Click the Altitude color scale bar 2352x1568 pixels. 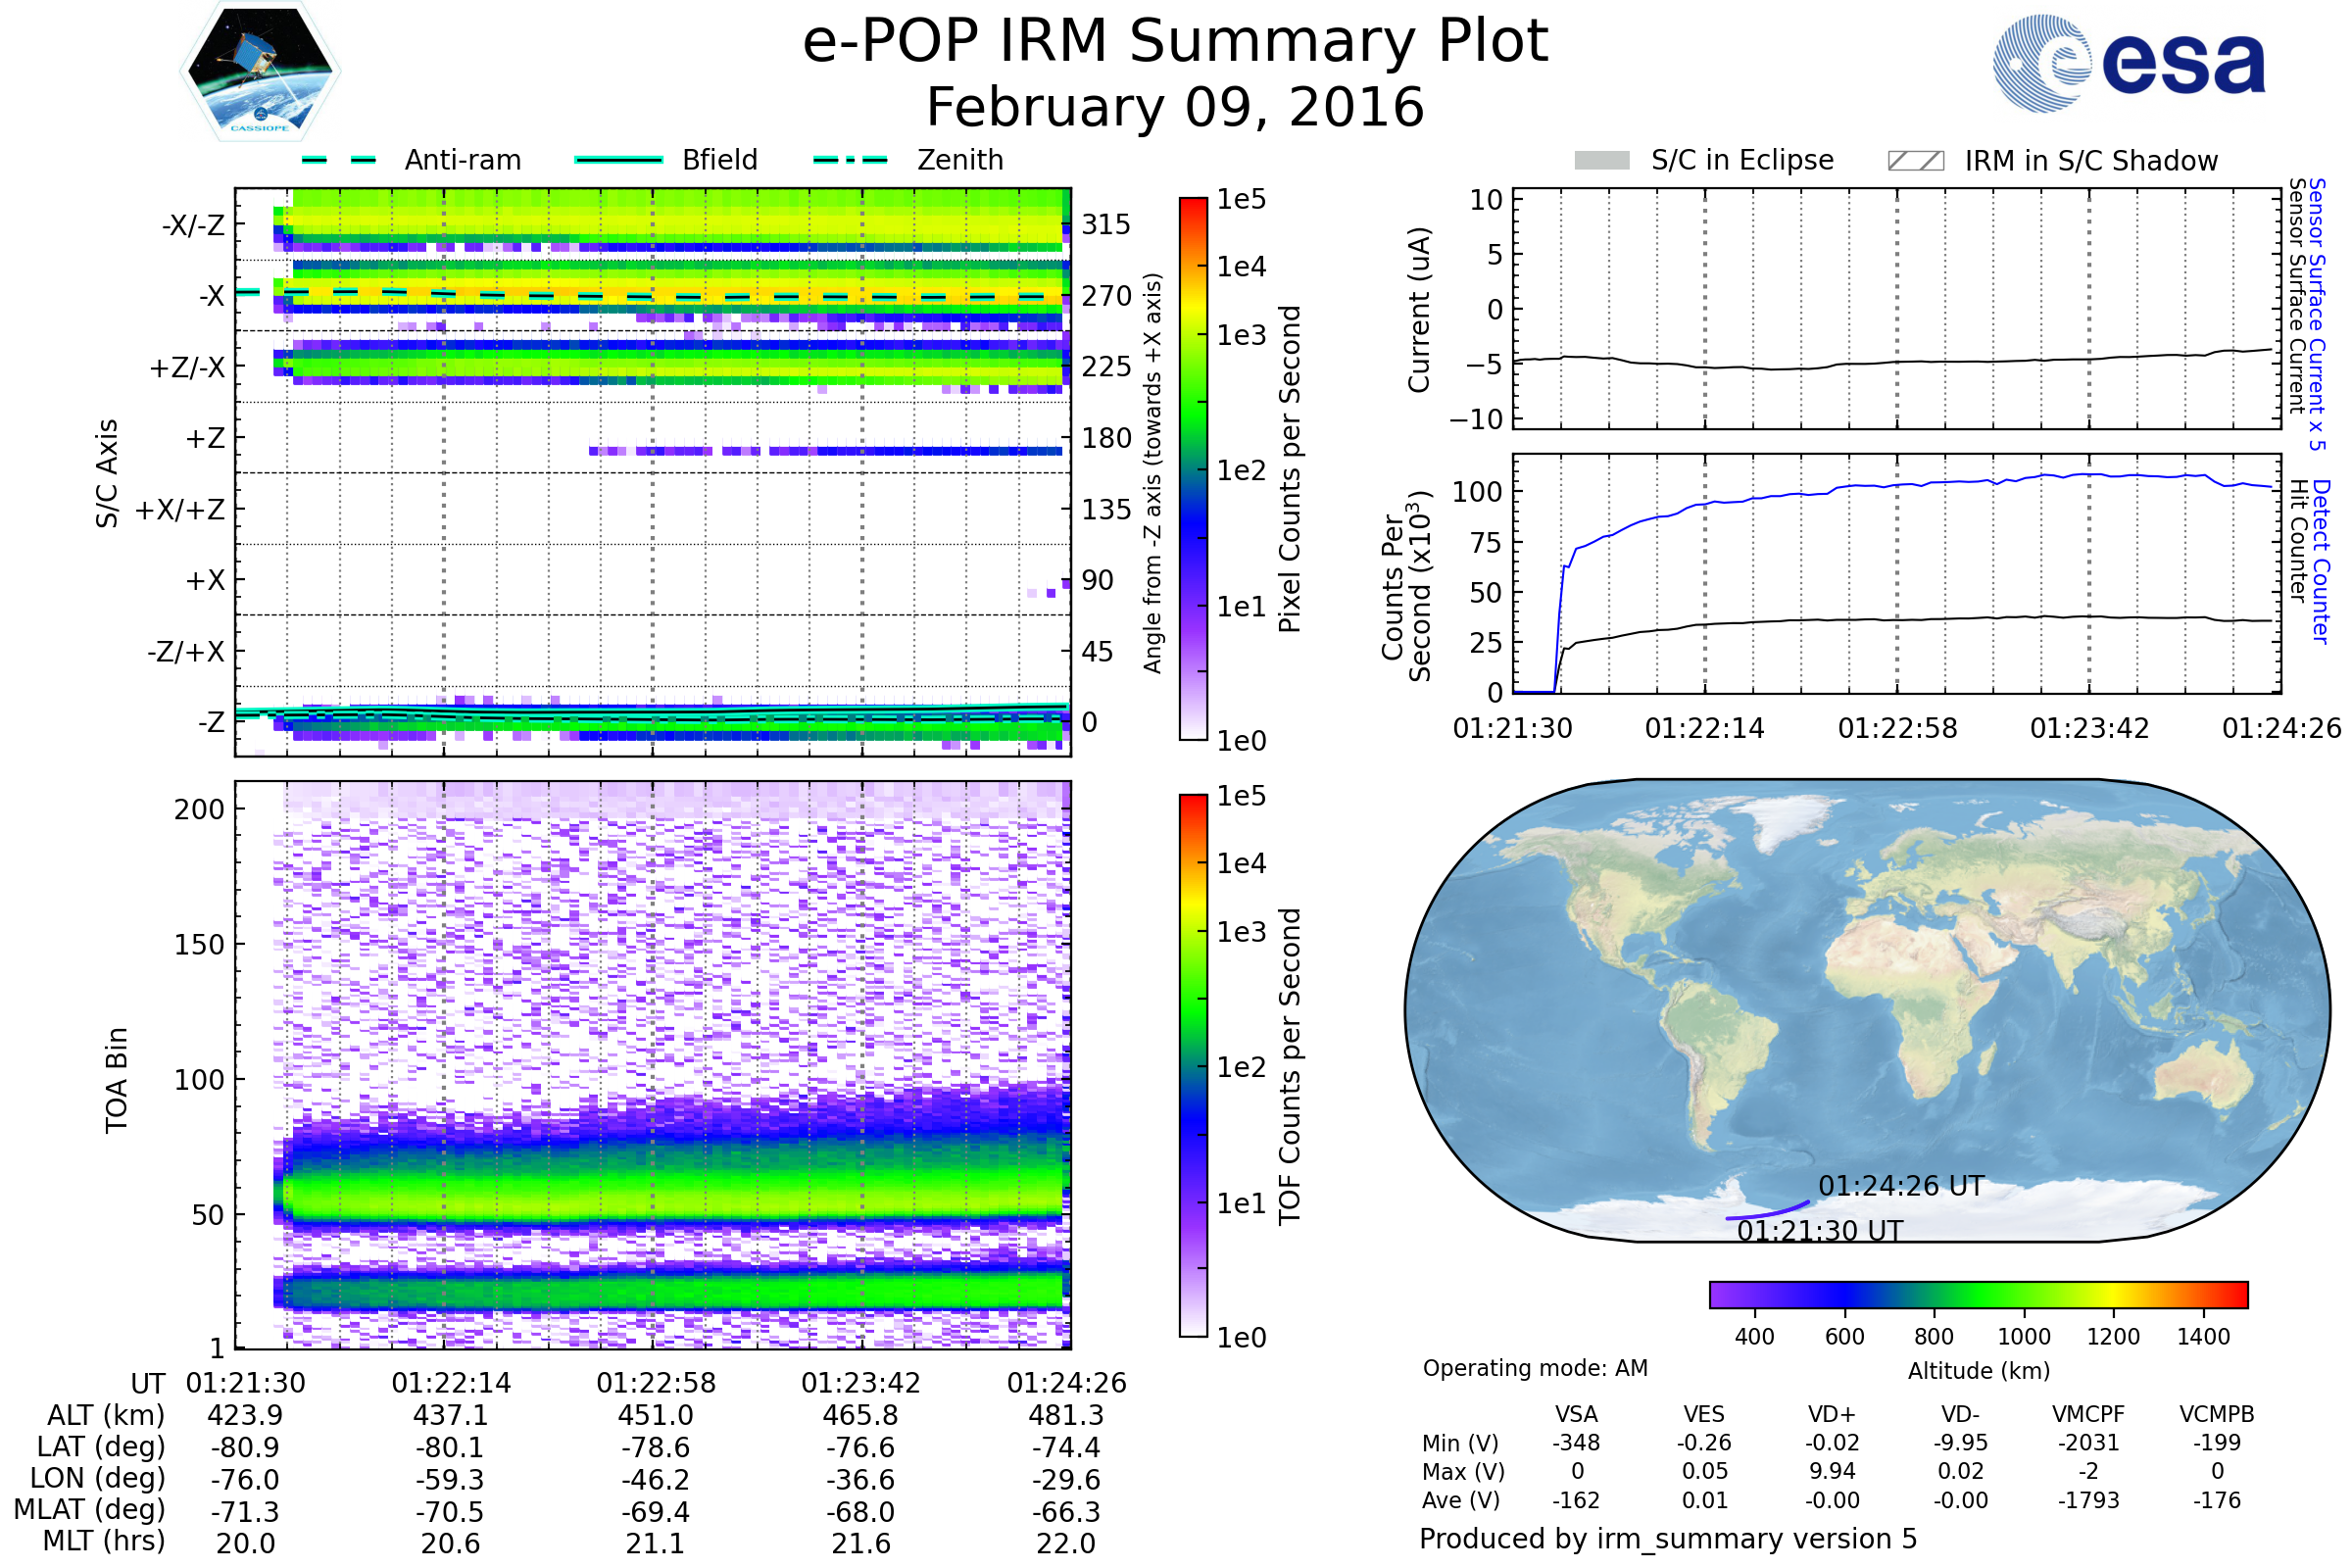click(1978, 1294)
